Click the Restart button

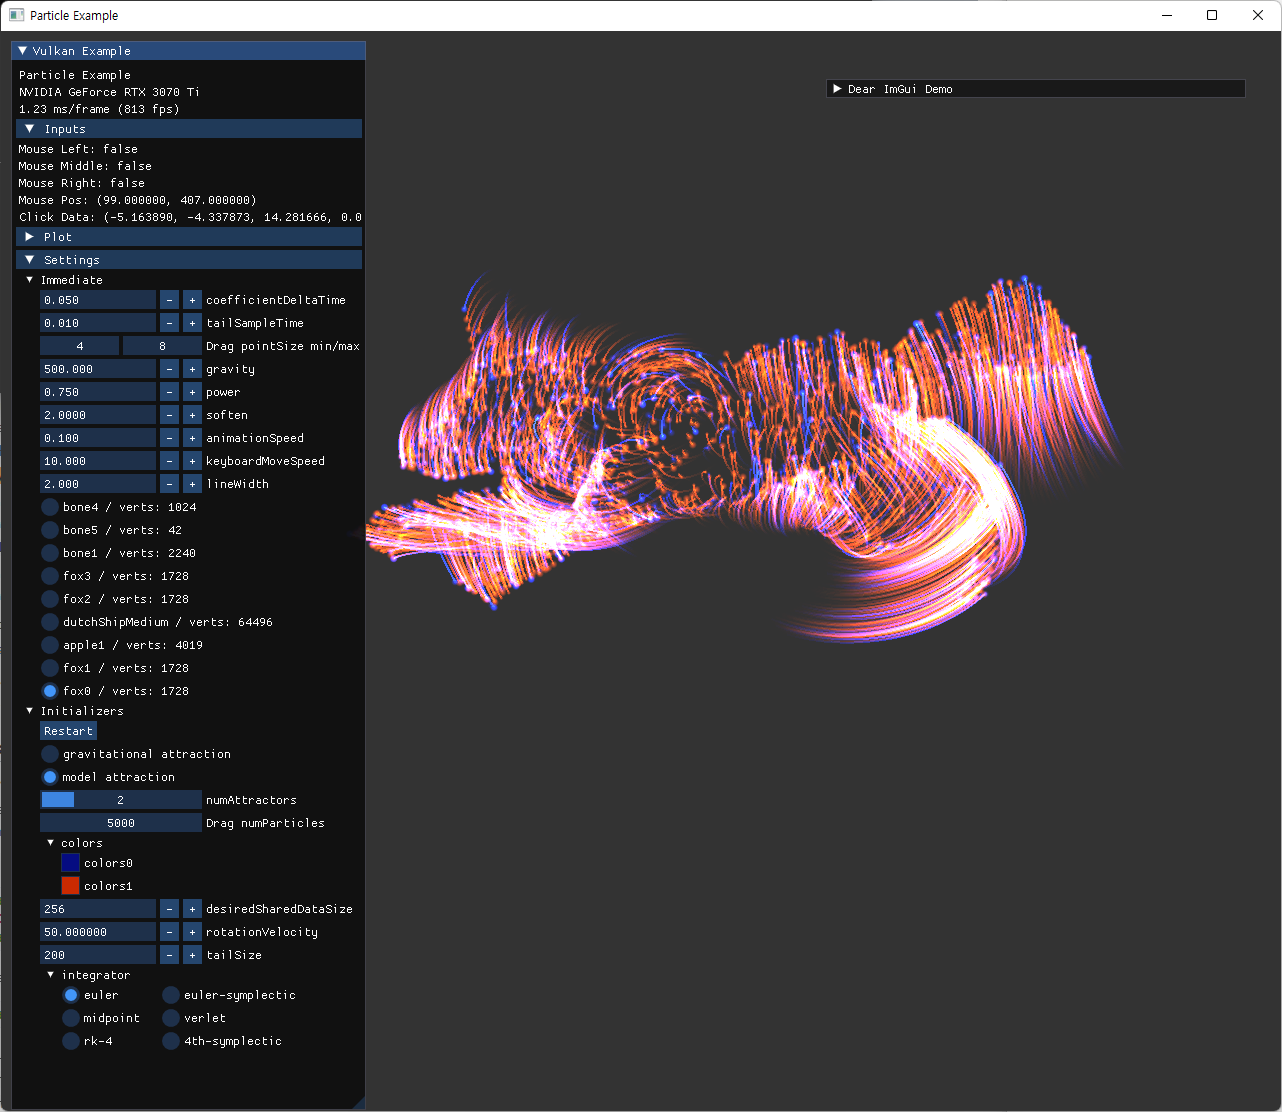pyautogui.click(x=68, y=731)
